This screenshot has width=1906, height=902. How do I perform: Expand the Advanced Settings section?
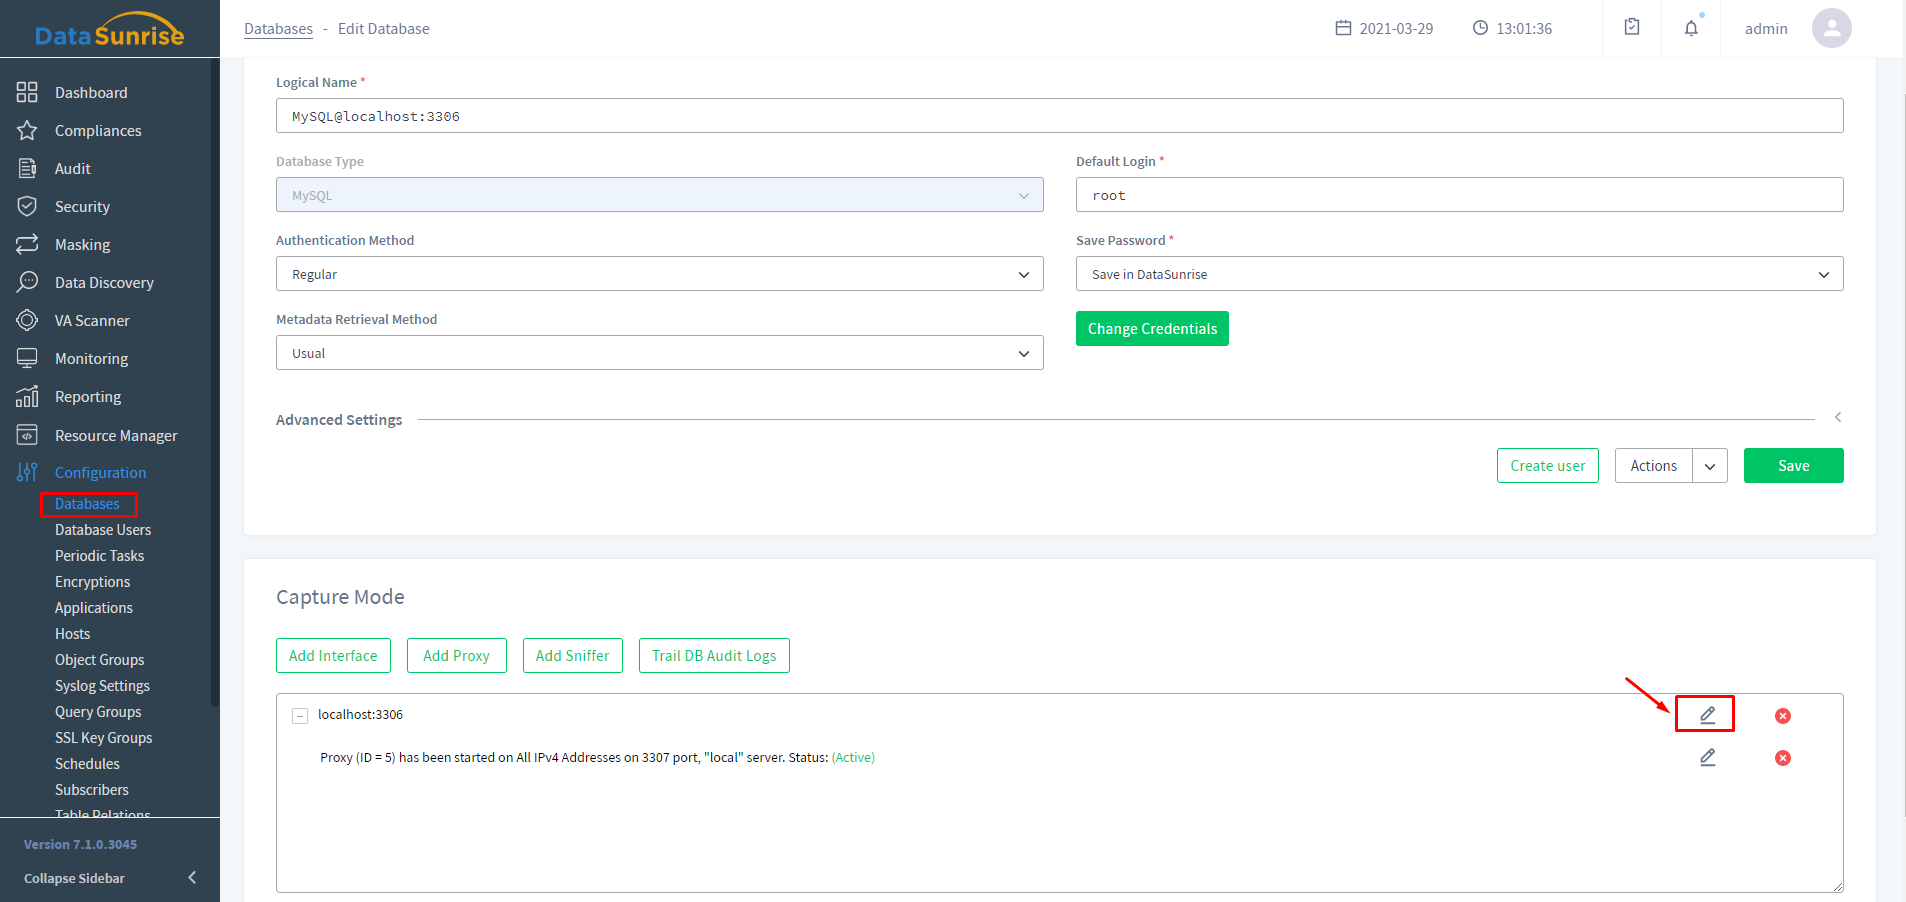point(1837,418)
